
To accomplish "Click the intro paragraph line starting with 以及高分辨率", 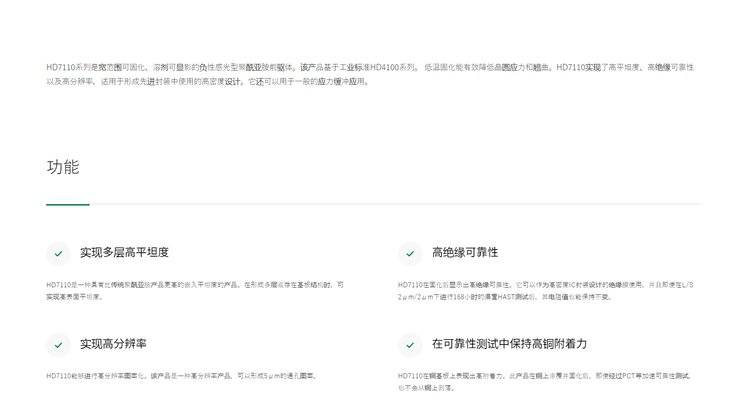I will (x=208, y=82).
